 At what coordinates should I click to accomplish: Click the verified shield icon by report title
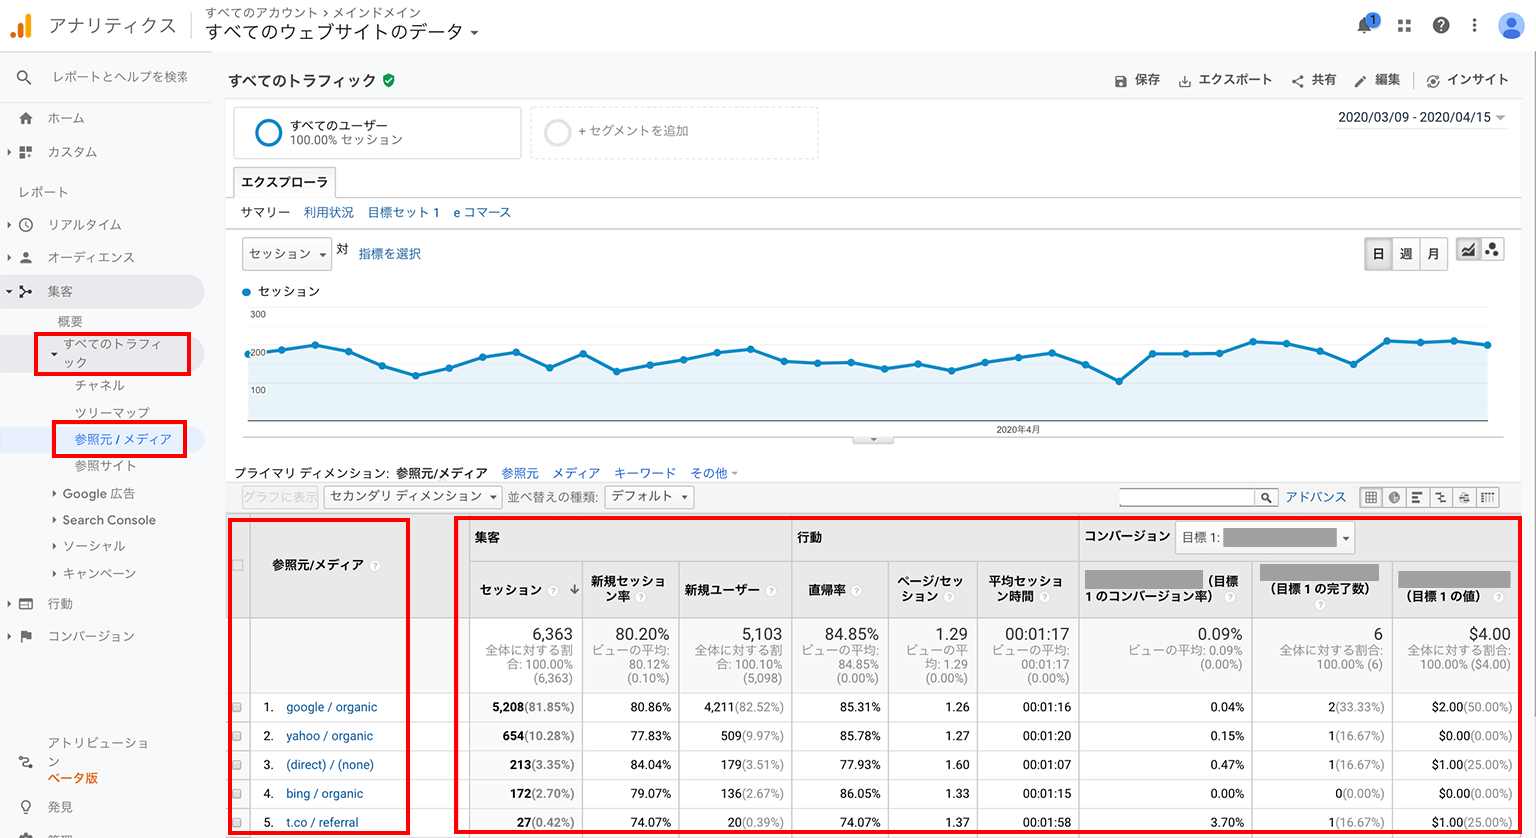pos(389,80)
